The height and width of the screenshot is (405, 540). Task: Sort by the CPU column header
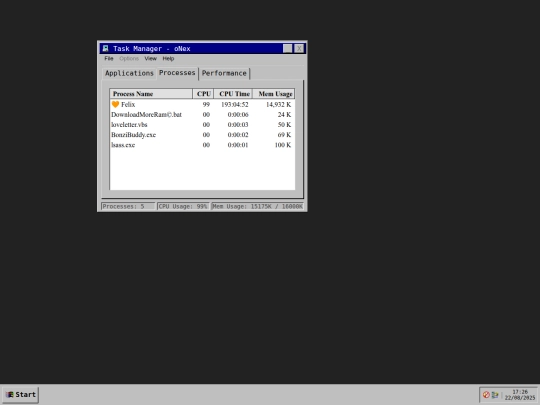pyautogui.click(x=203, y=94)
